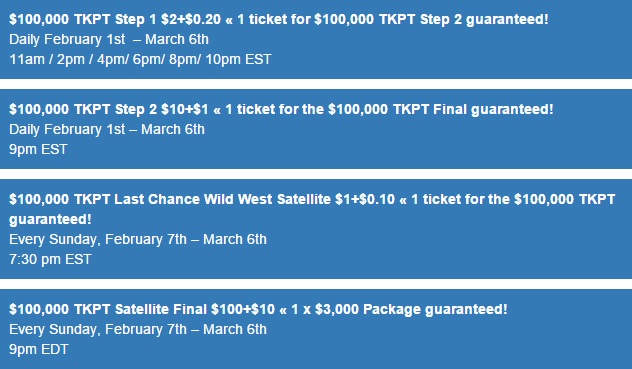This screenshot has height=369, width=632.
Task: Click '1 ticket for $100,000 TKPT Step 2 guaranteed!'
Action: [393, 19]
